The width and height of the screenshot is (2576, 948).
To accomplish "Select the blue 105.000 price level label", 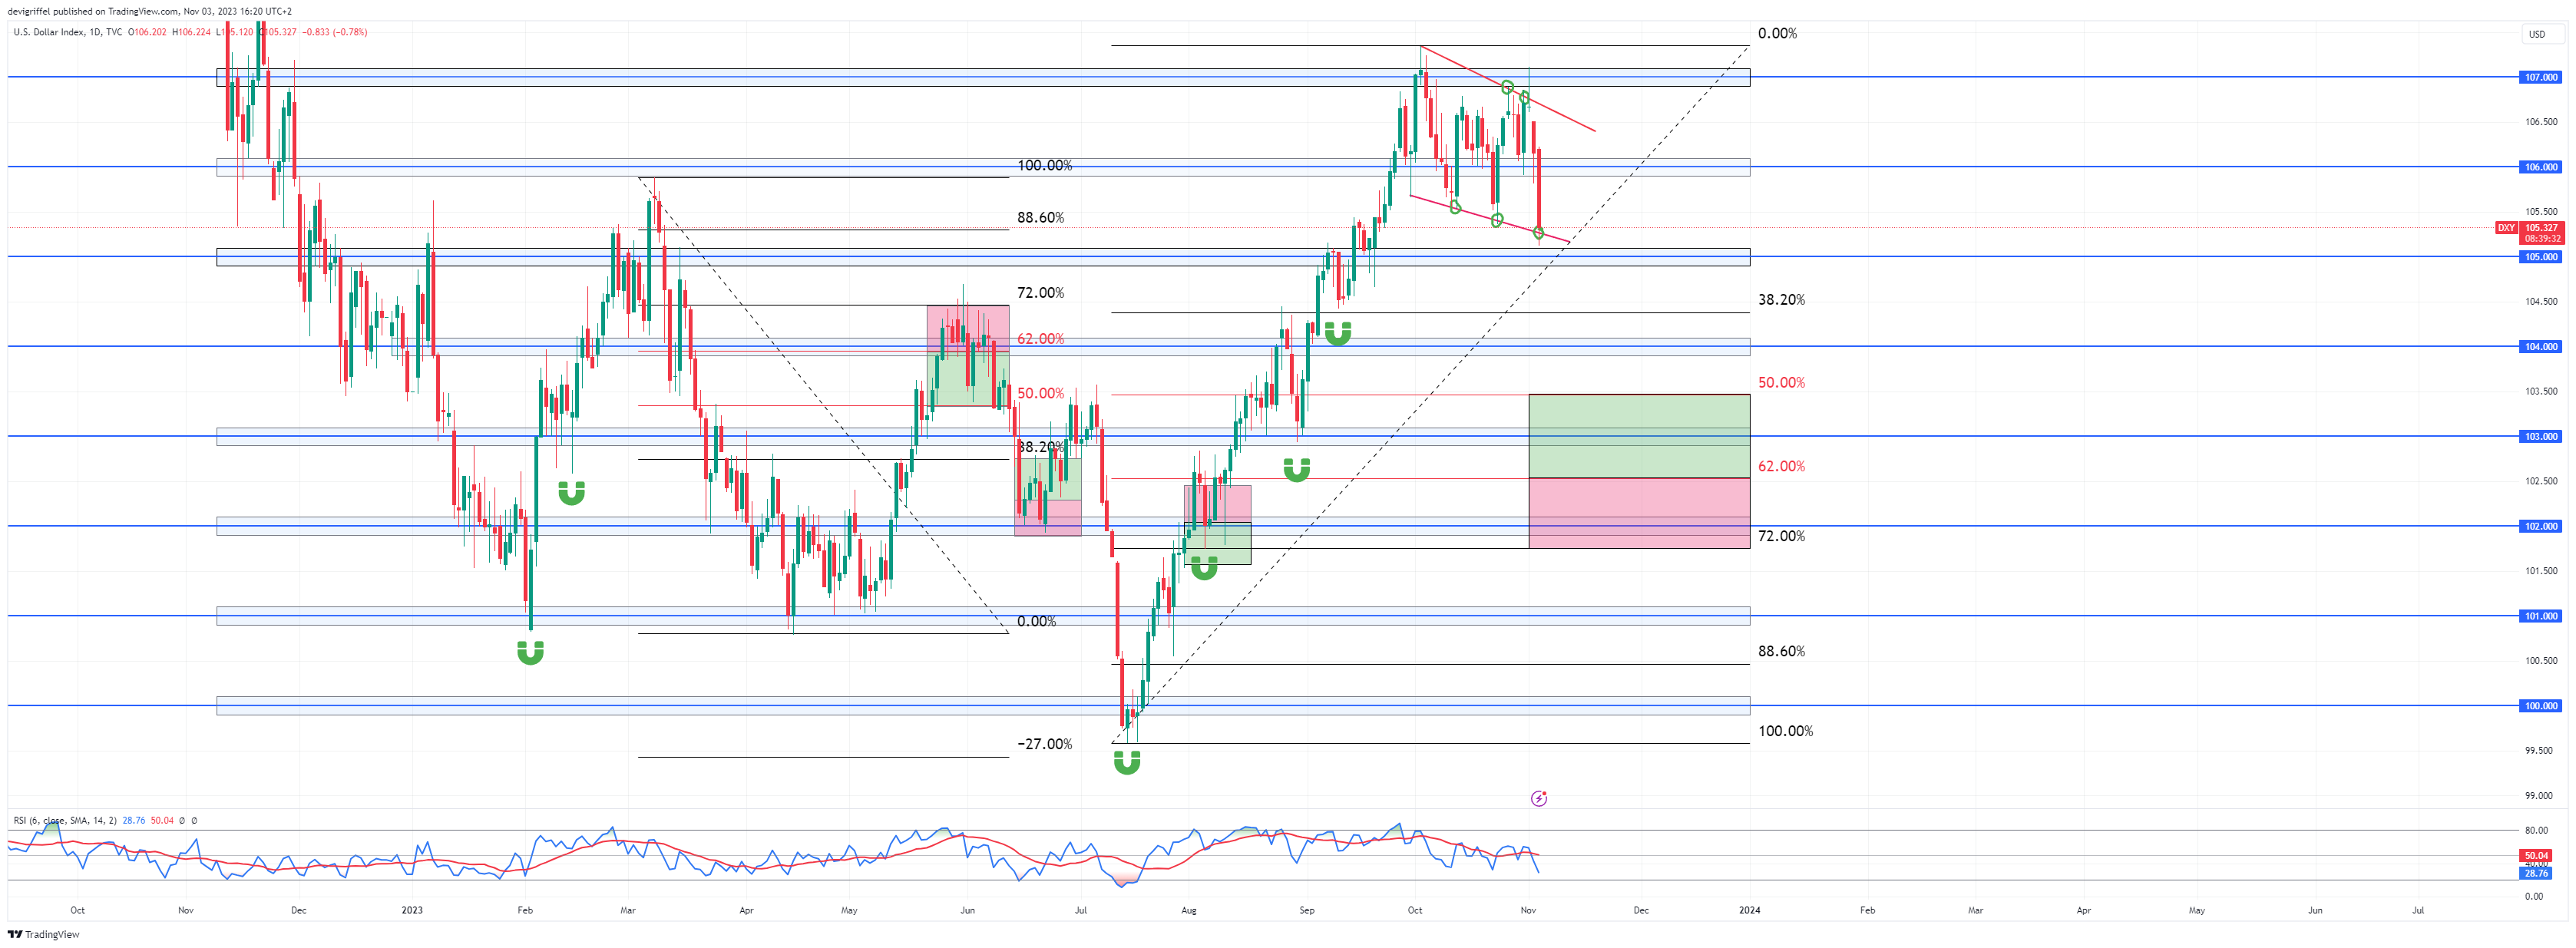I will tap(2541, 257).
